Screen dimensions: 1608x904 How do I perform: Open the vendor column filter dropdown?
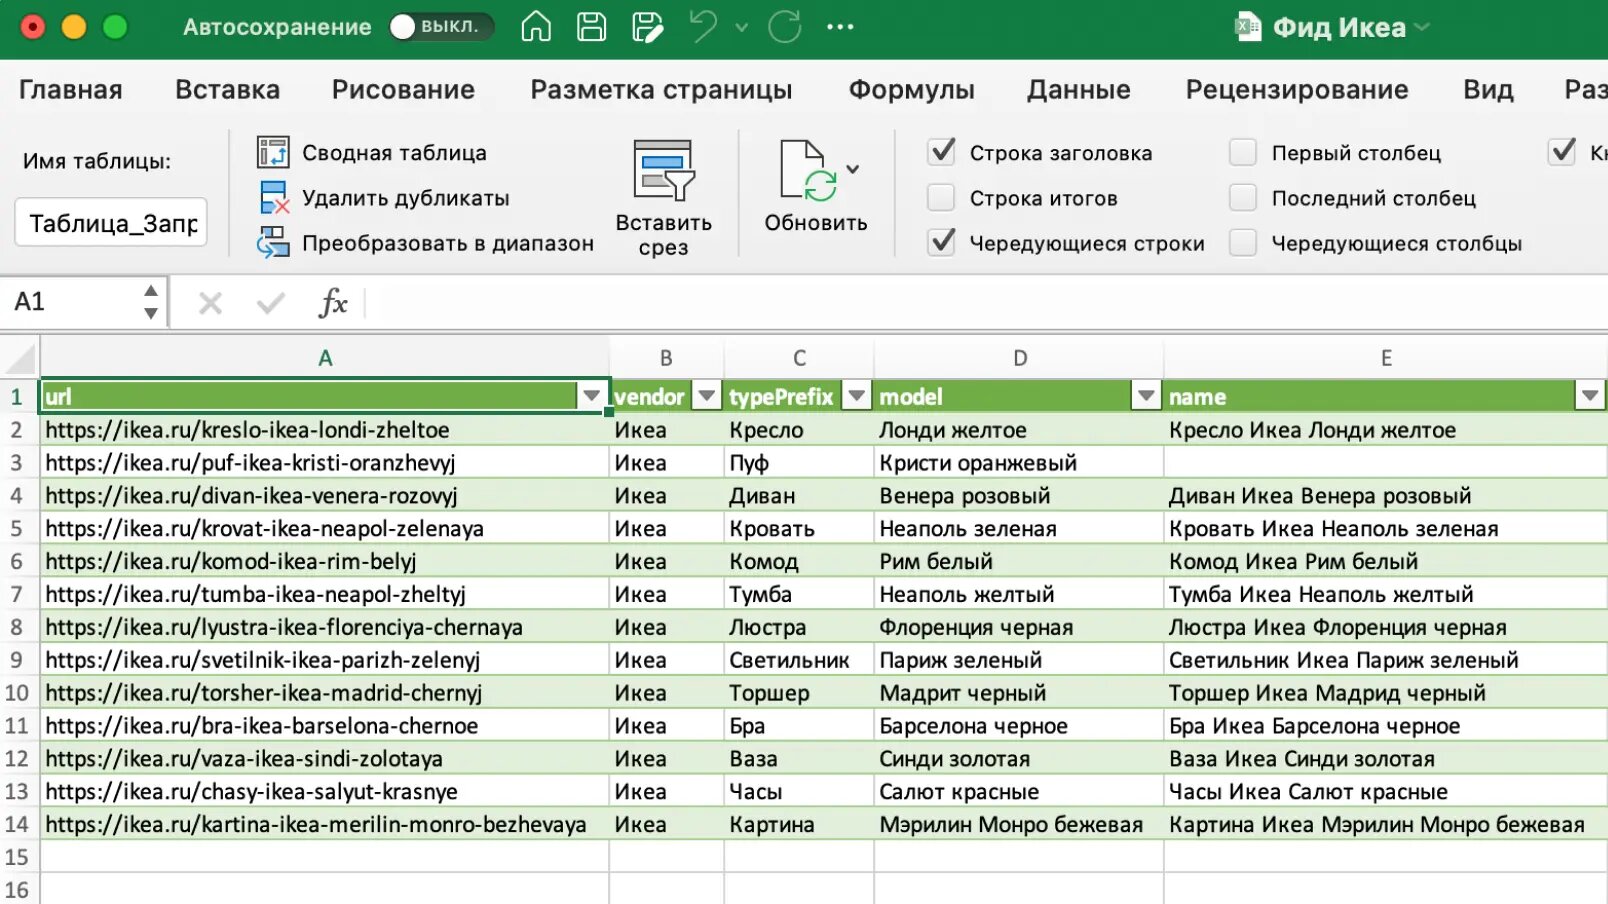pyautogui.click(x=707, y=396)
